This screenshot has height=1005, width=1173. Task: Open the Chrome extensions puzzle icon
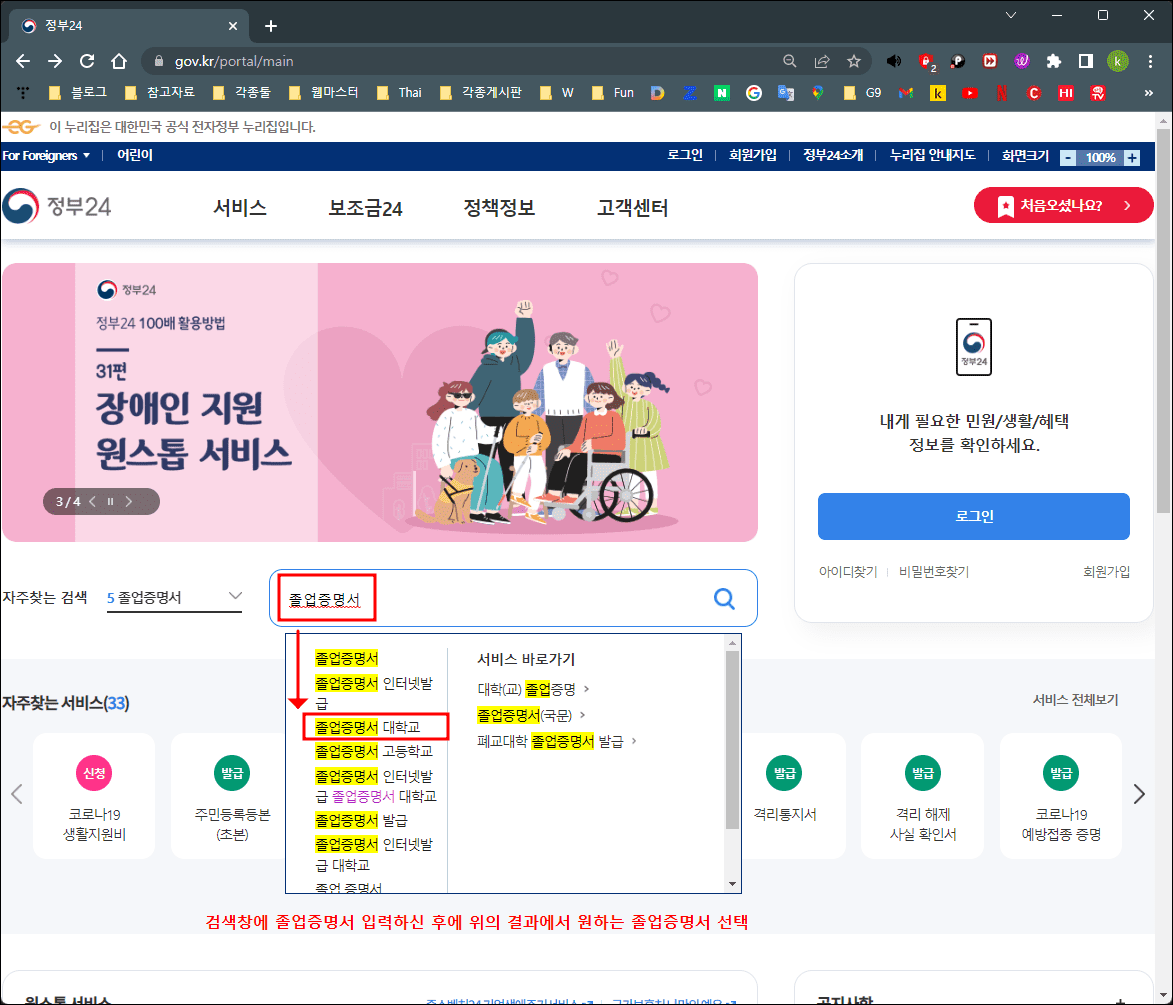point(1053,60)
